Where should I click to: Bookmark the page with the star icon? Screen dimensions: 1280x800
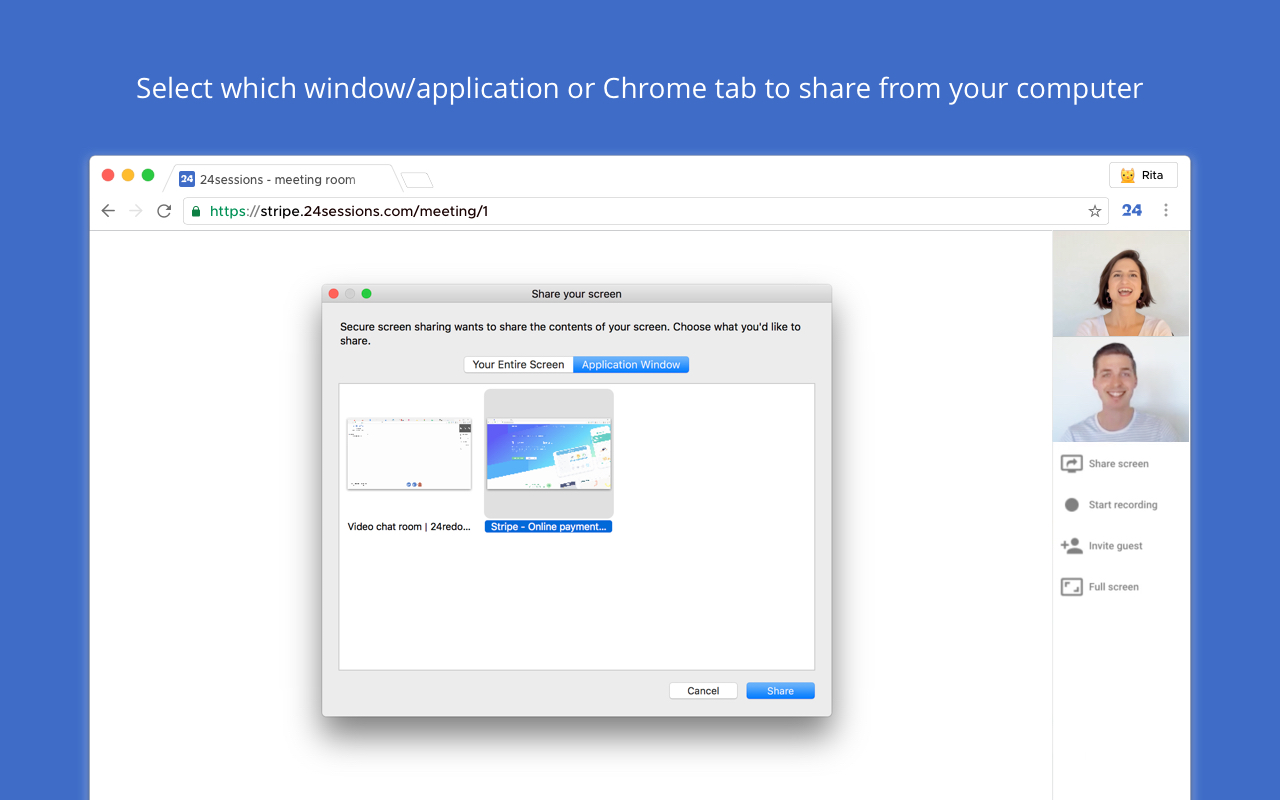pyautogui.click(x=1094, y=211)
